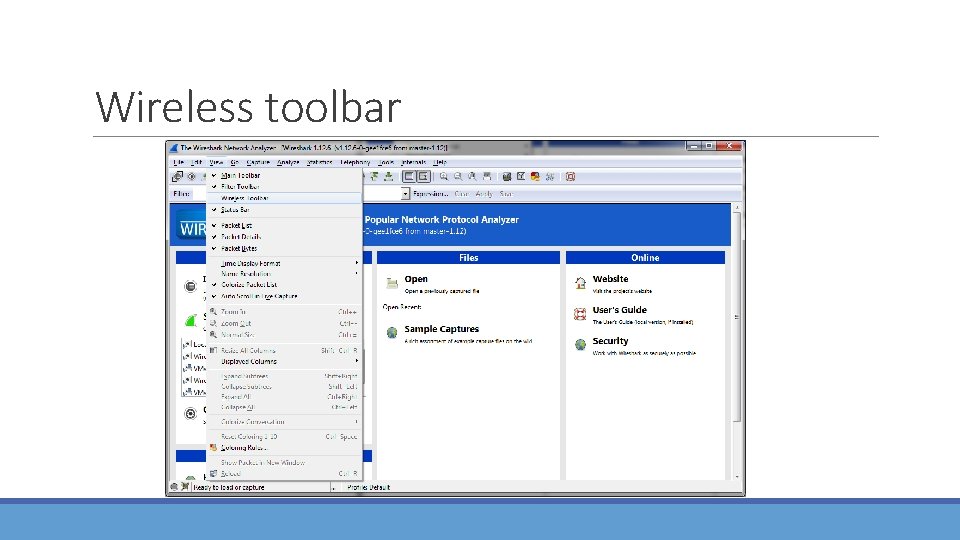Image resolution: width=960 pixels, height=540 pixels.
Task: Click the Coloring Rules menu icon
Action: pos(213,448)
